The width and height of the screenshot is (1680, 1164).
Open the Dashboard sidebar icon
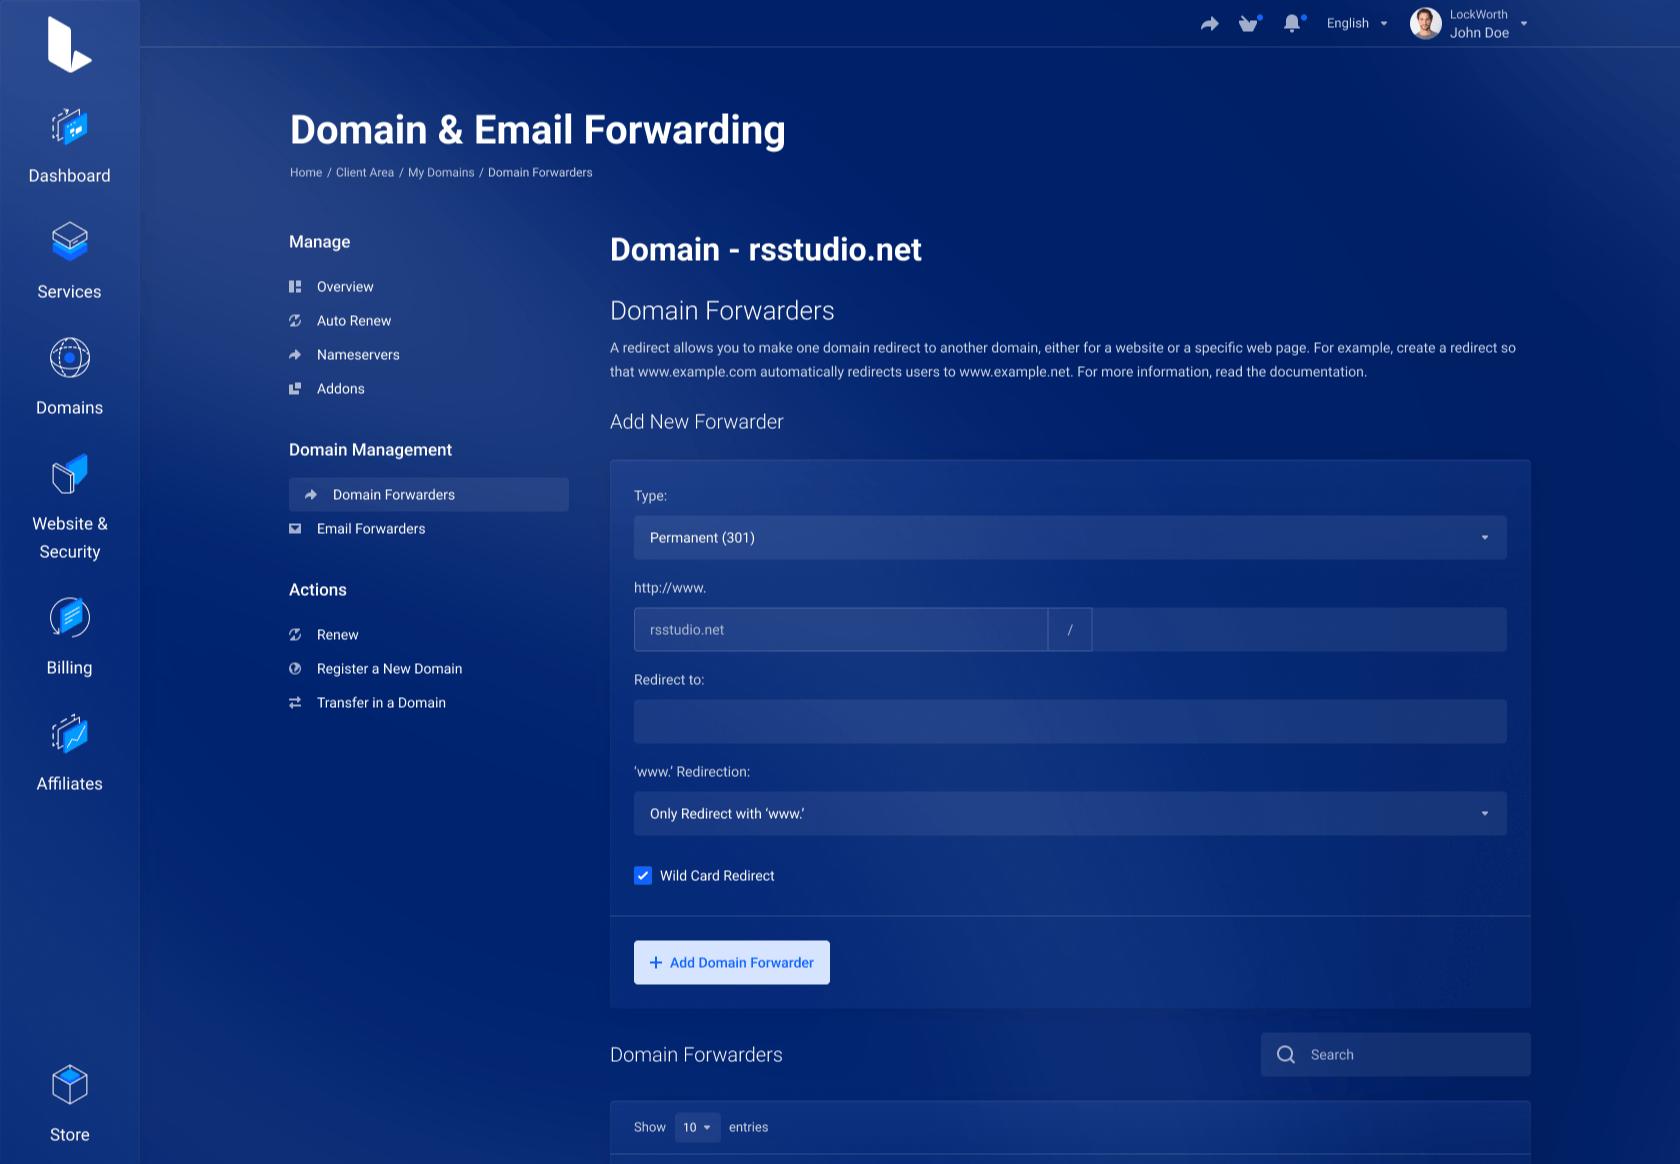pos(70,126)
